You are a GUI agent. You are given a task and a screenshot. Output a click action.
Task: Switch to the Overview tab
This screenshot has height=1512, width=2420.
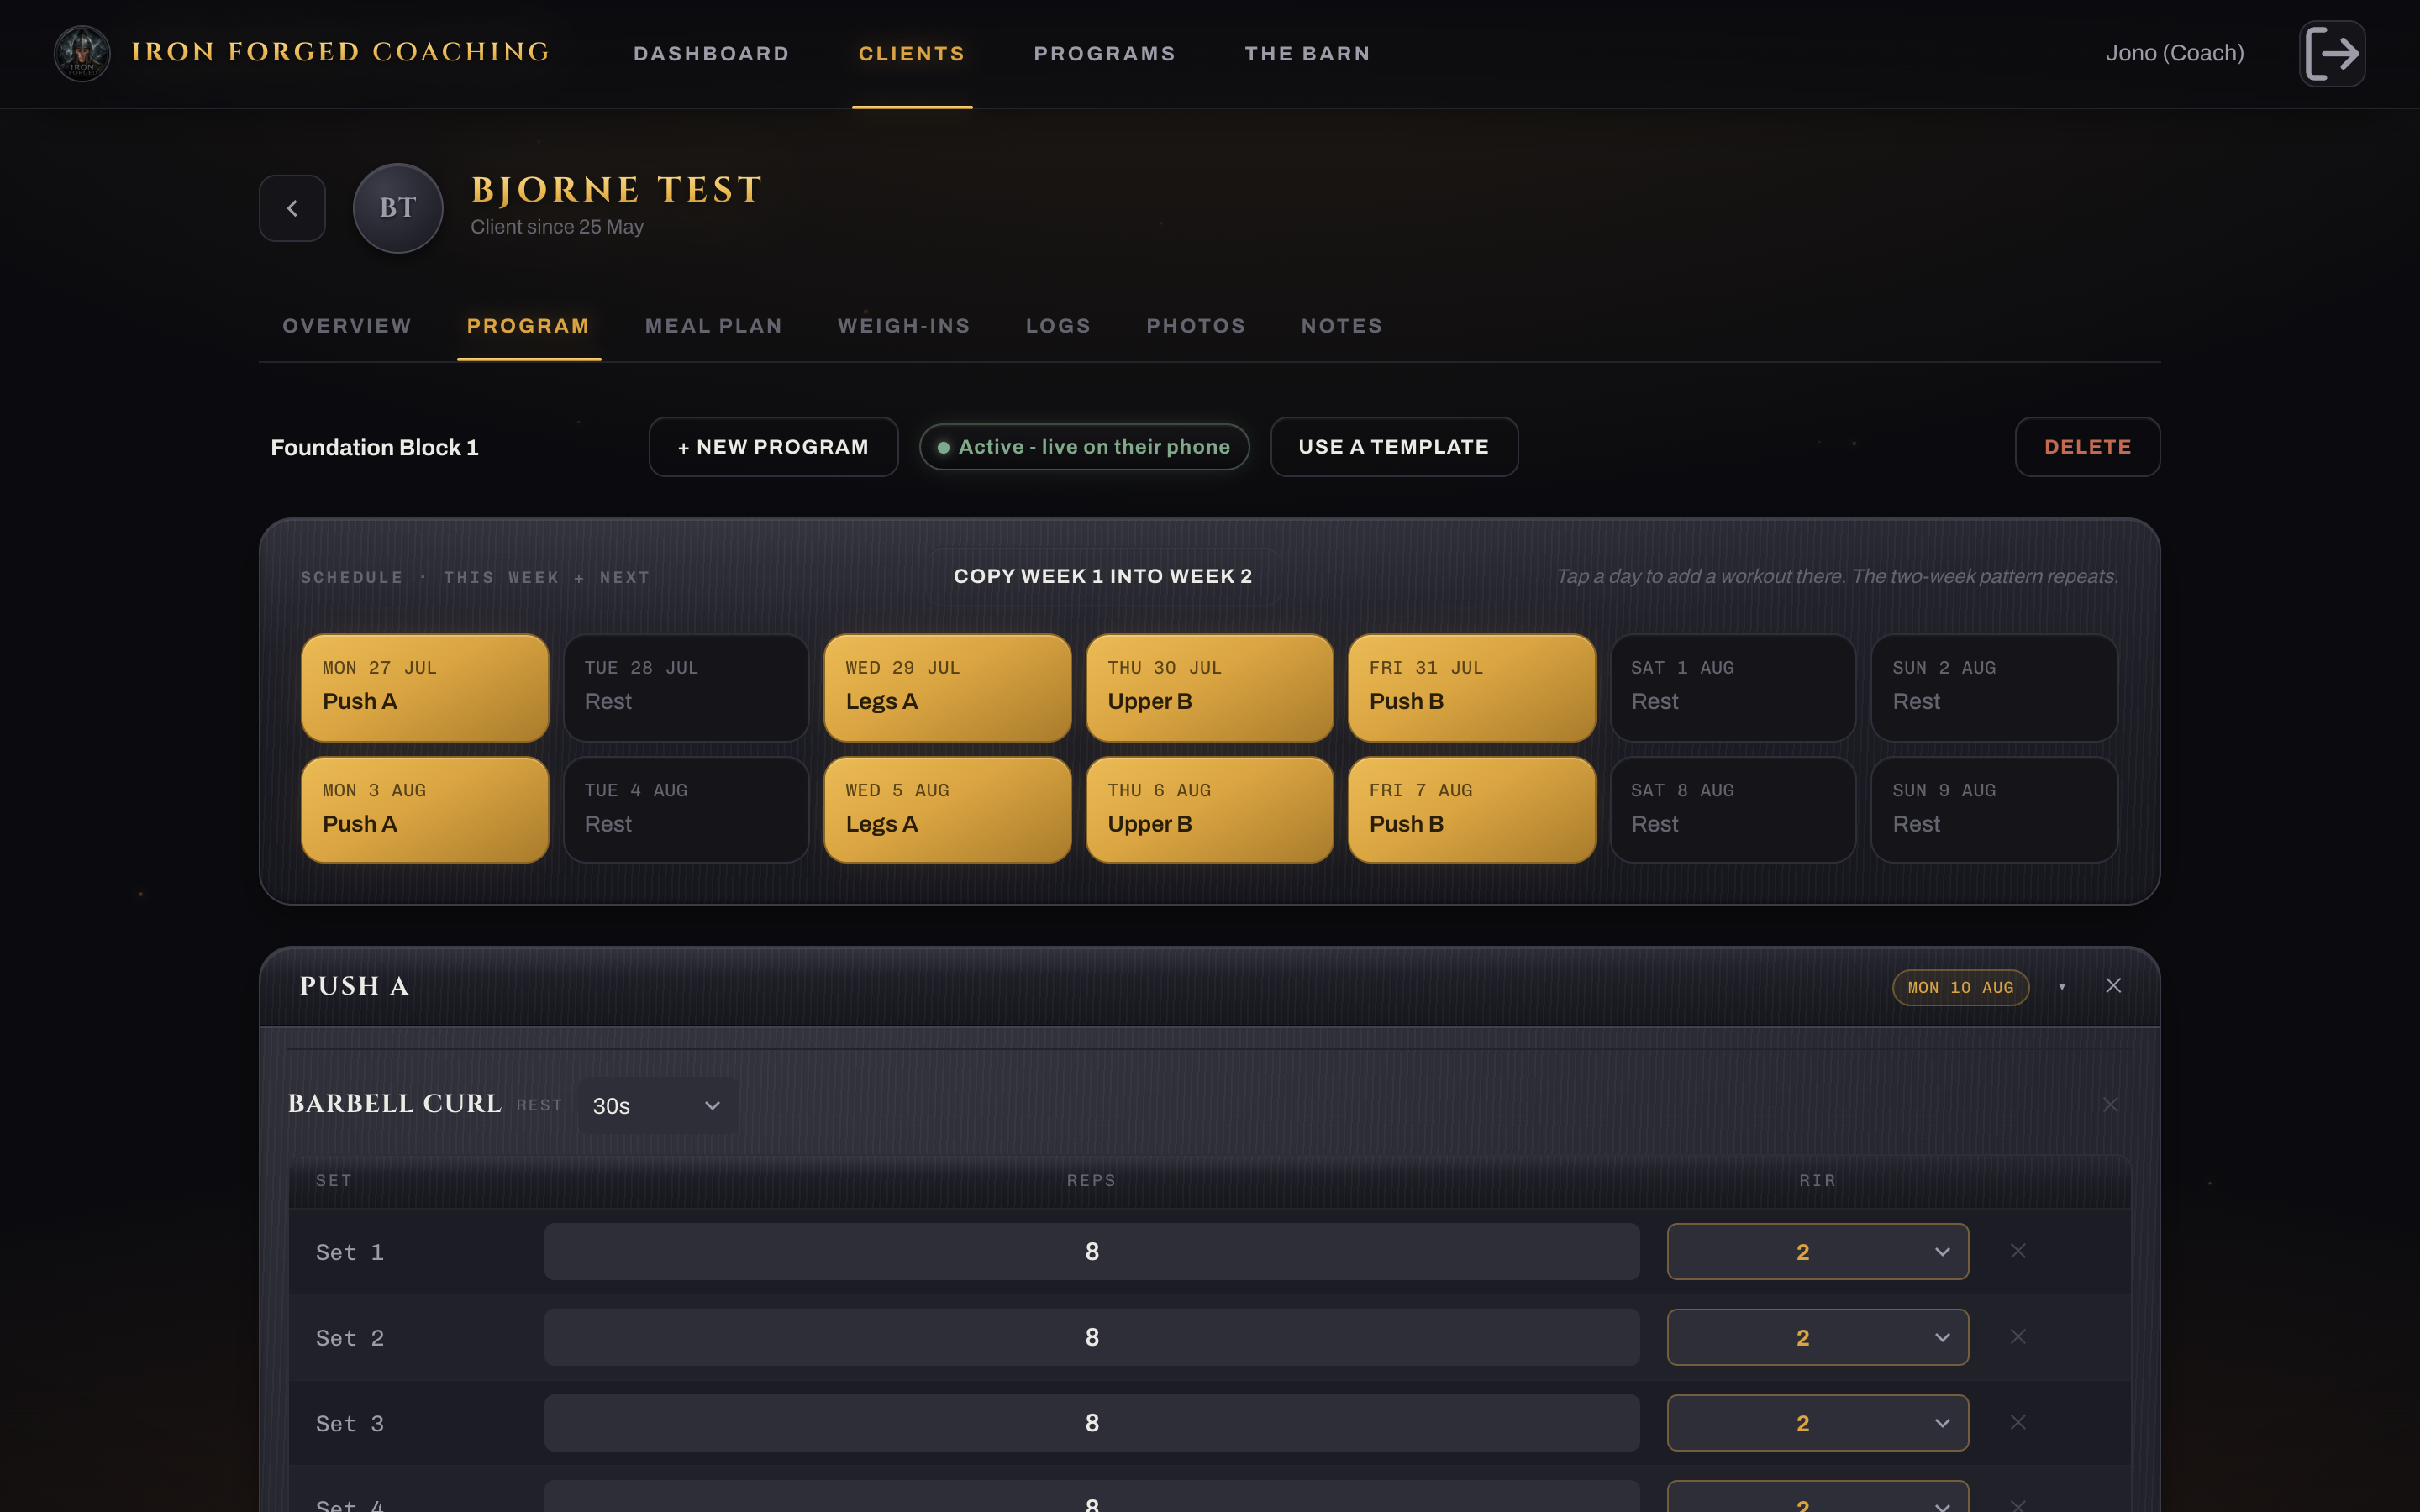coord(346,326)
